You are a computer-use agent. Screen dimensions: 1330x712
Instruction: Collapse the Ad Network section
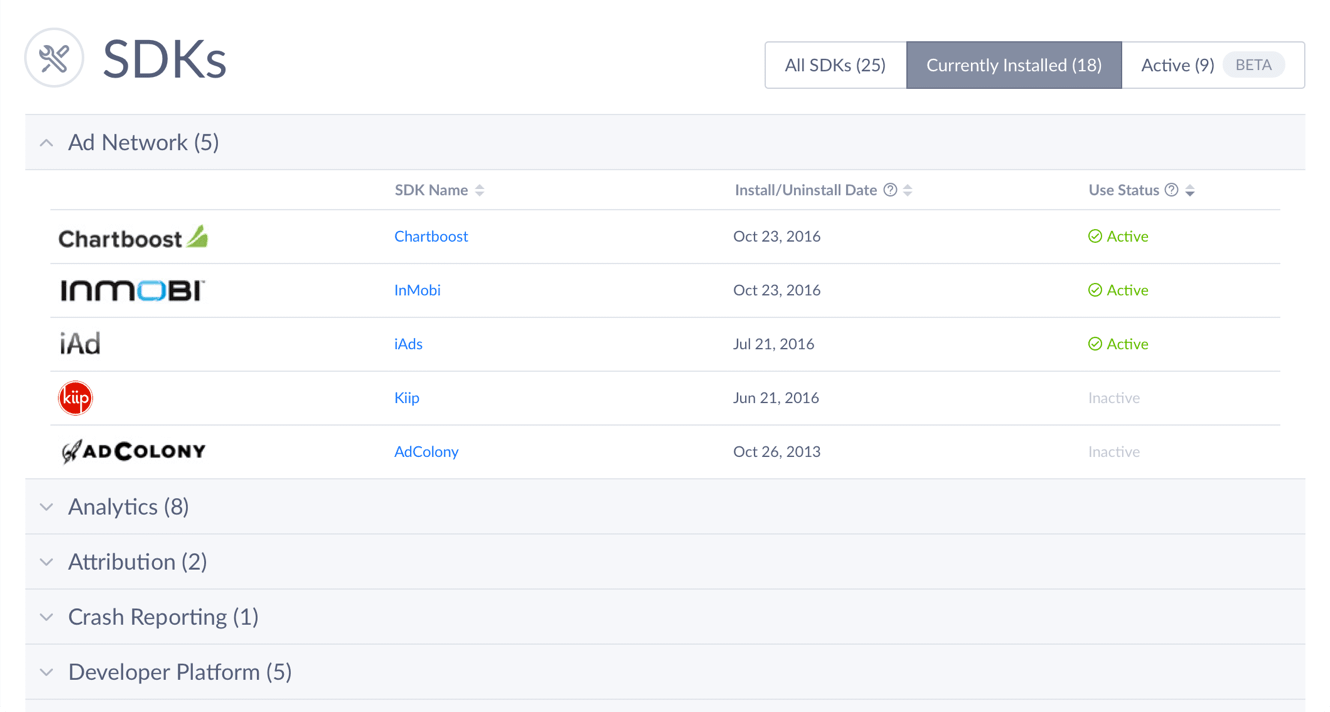(47, 143)
